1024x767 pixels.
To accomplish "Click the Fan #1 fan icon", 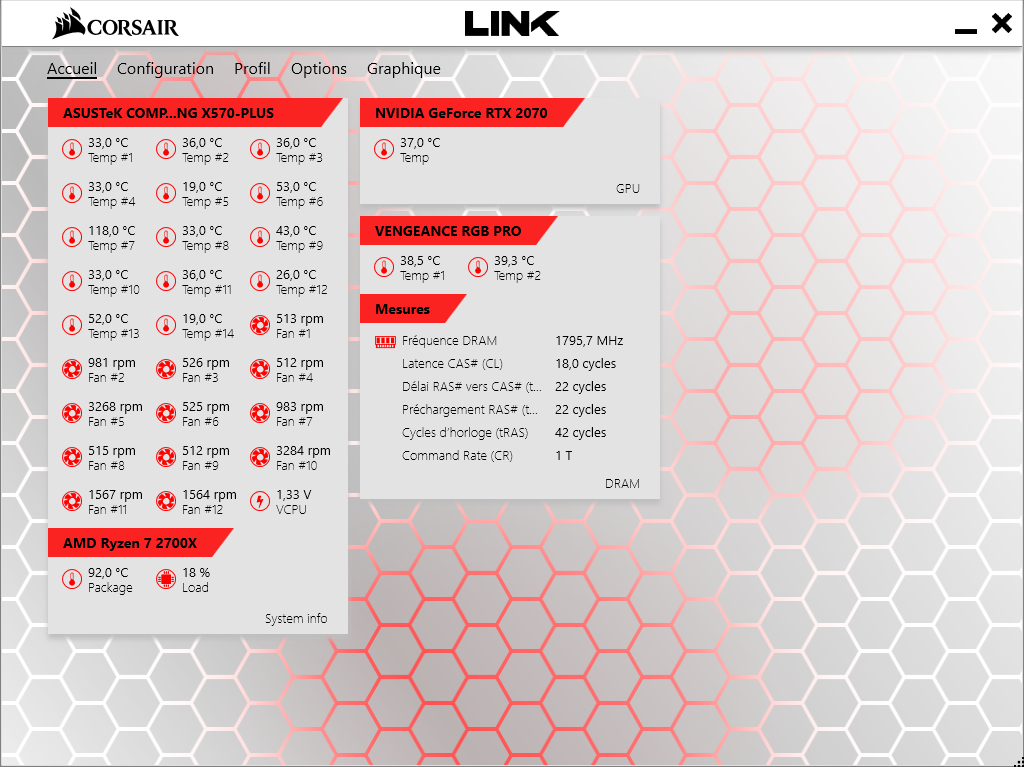I will (260, 325).
